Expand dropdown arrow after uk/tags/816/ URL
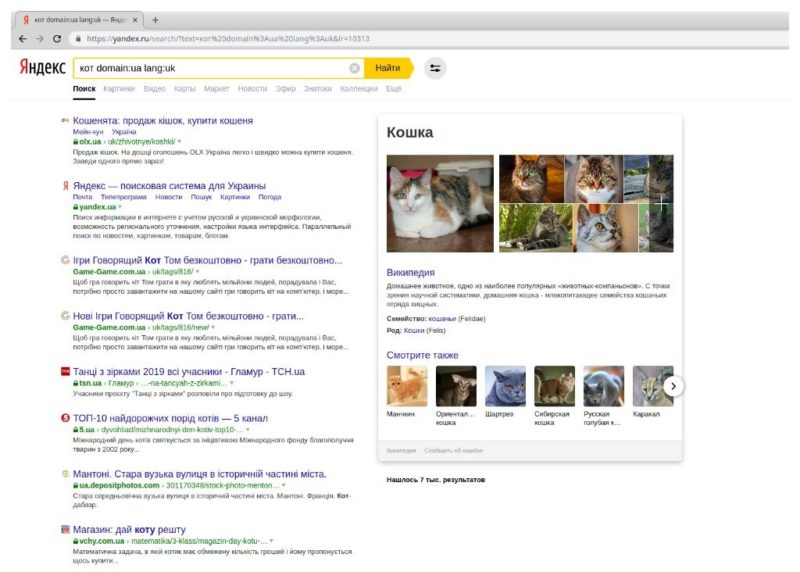This screenshot has height=572, width=800. (x=197, y=271)
